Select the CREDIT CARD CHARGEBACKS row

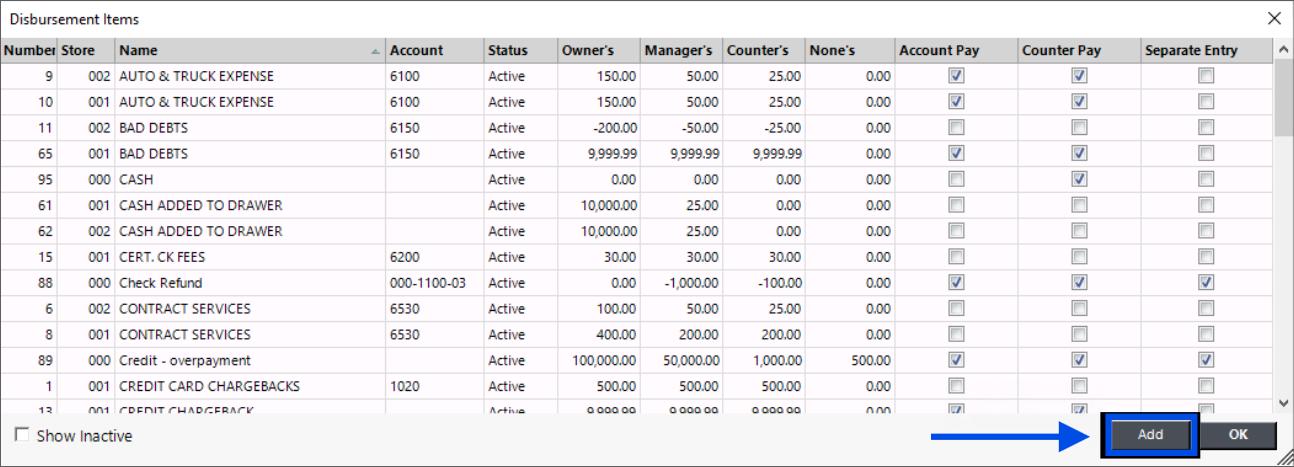coord(209,386)
